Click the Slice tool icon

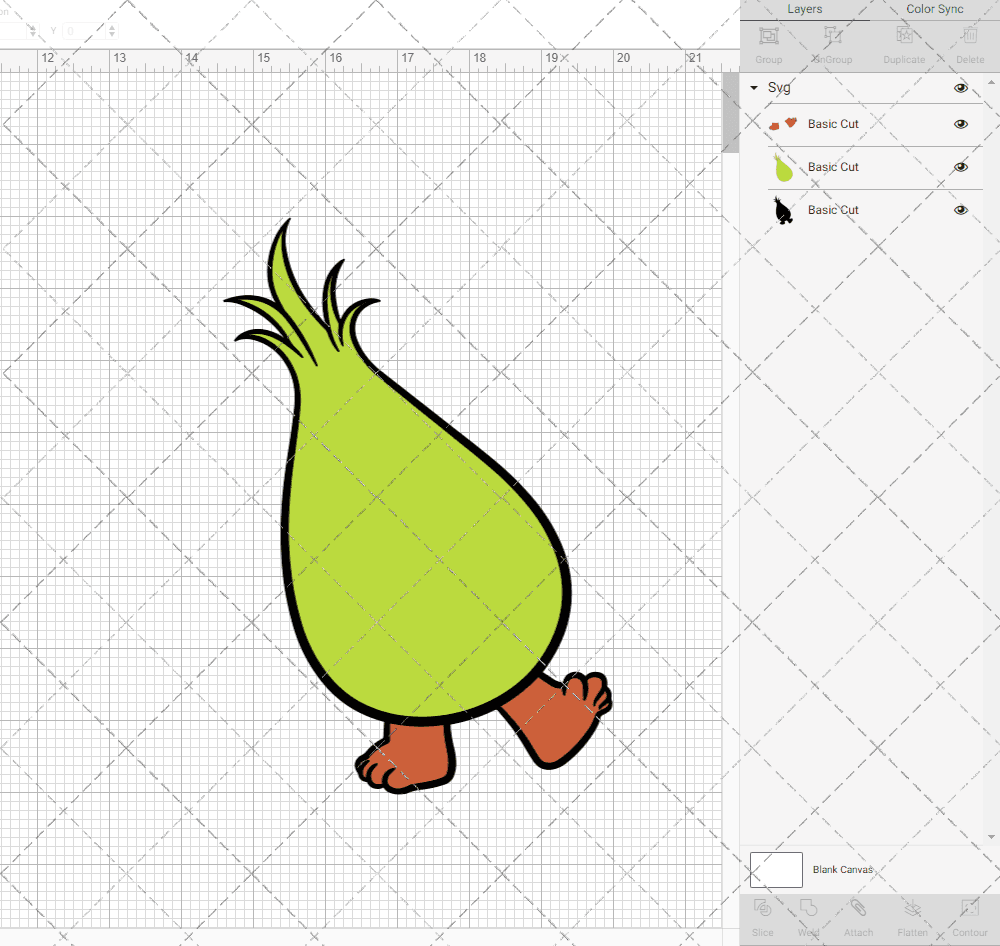click(762, 907)
